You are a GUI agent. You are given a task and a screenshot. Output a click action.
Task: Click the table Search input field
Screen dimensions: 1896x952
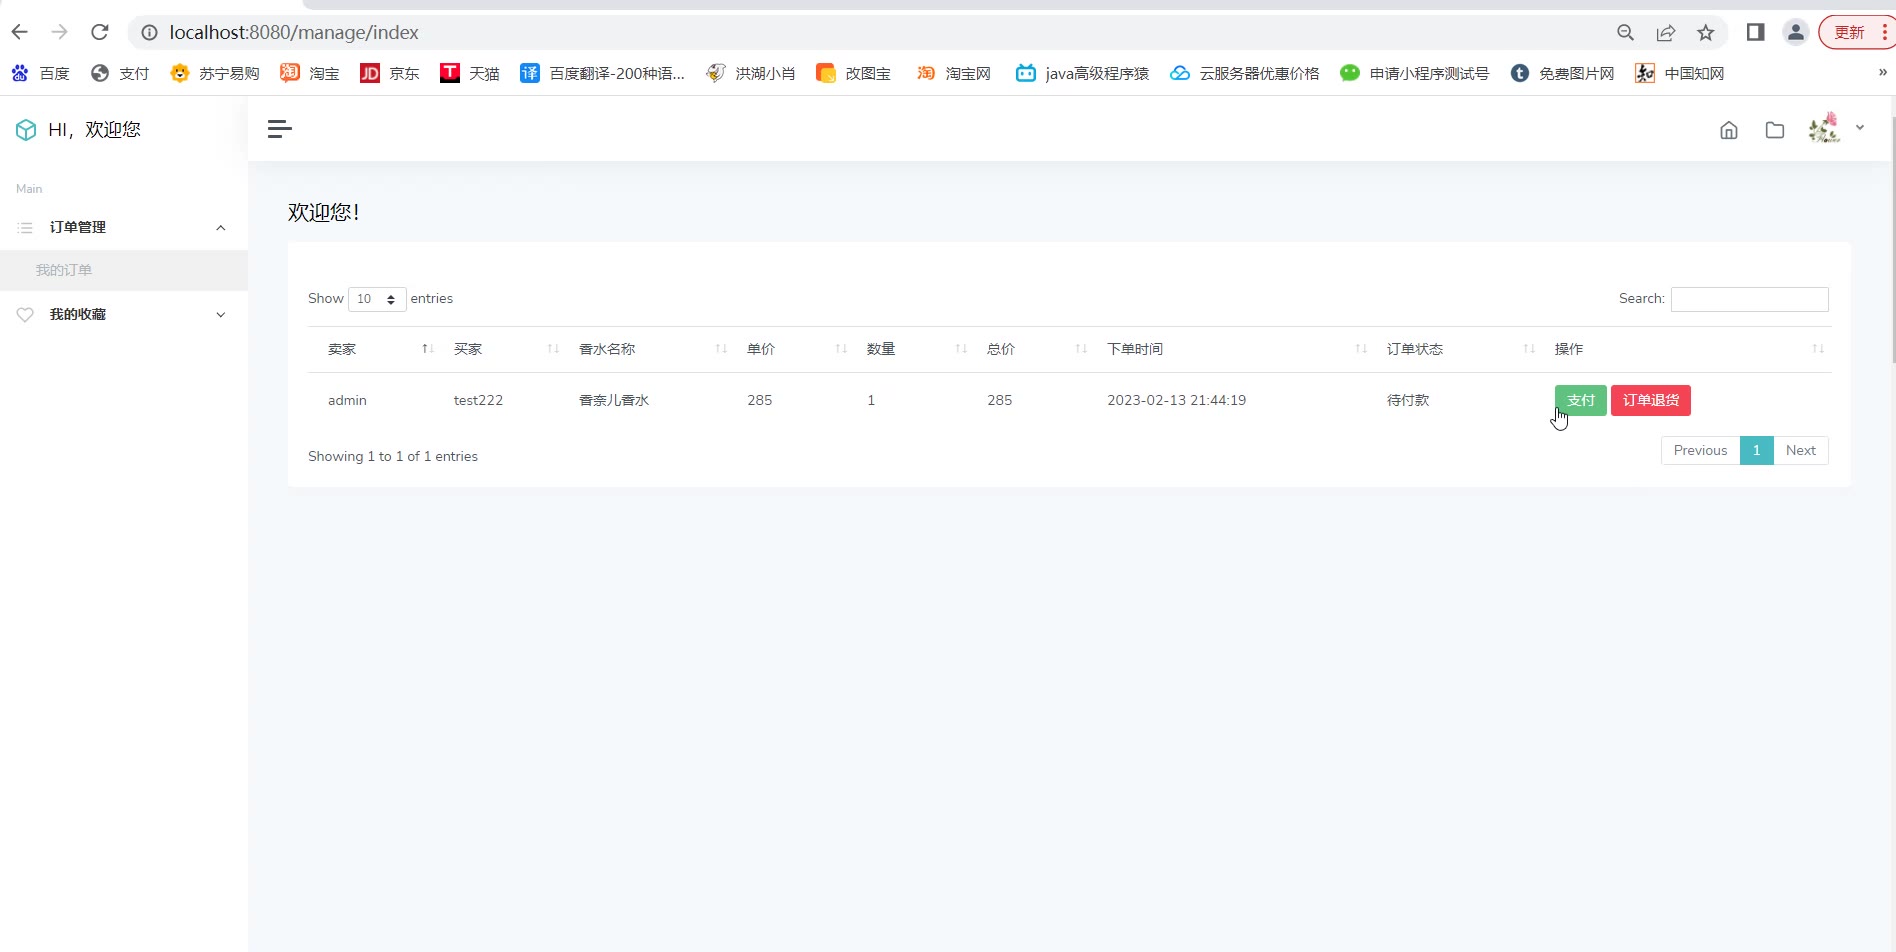(x=1749, y=299)
